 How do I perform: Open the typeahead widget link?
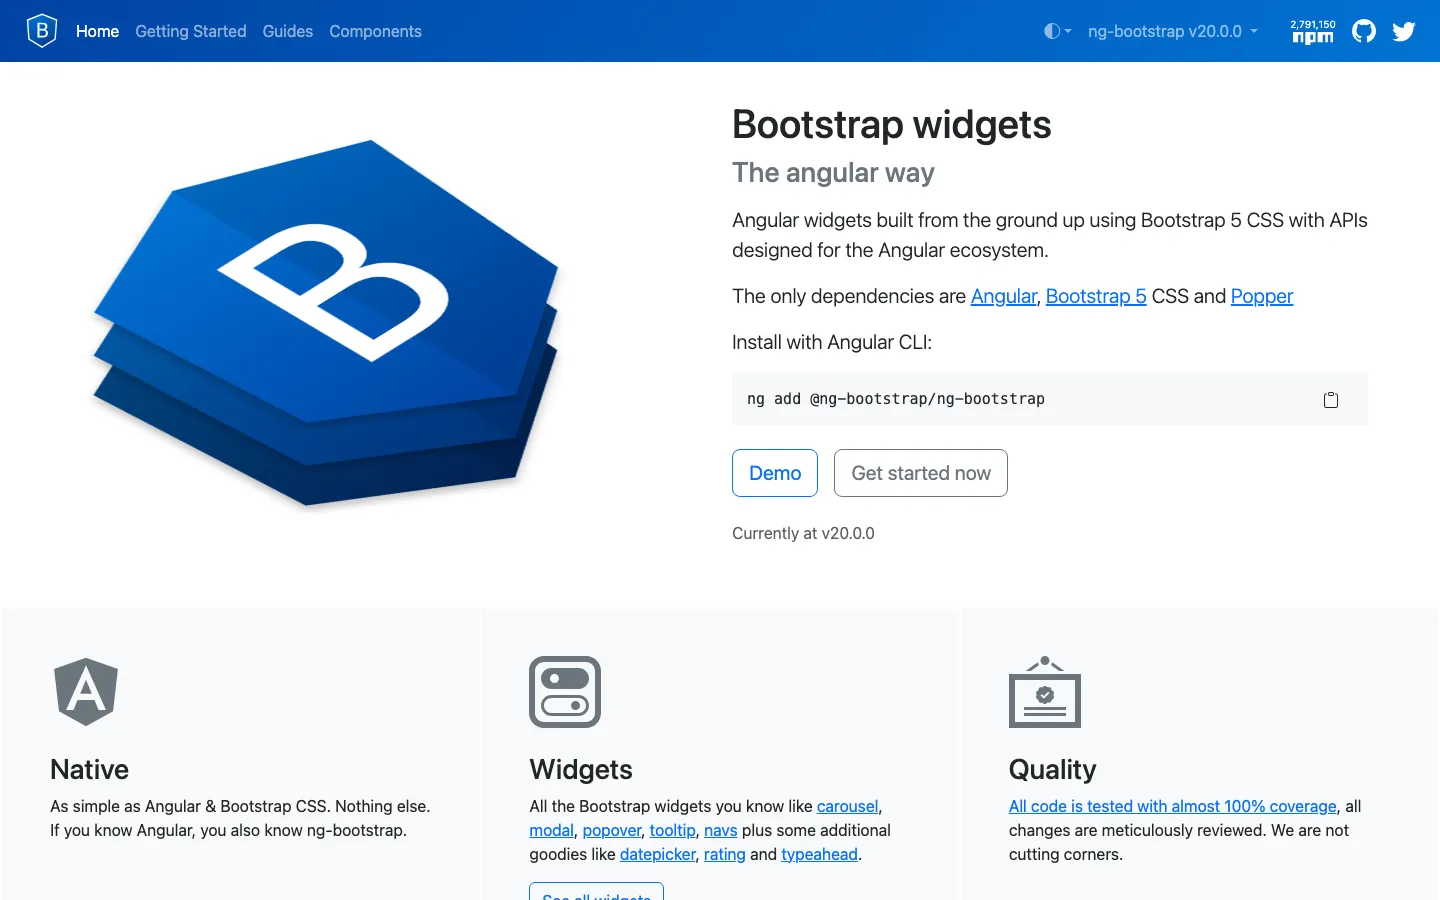819,854
